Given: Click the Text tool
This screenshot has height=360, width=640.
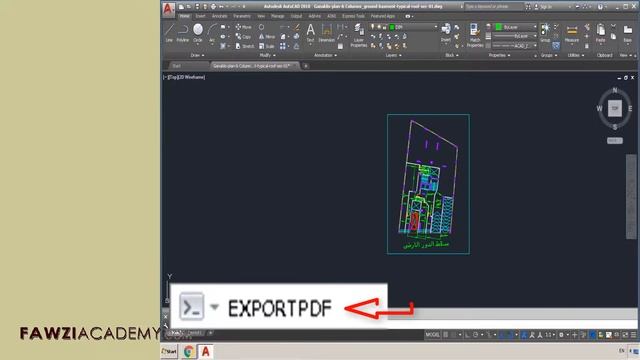Looking at the screenshot, I should (x=311, y=33).
